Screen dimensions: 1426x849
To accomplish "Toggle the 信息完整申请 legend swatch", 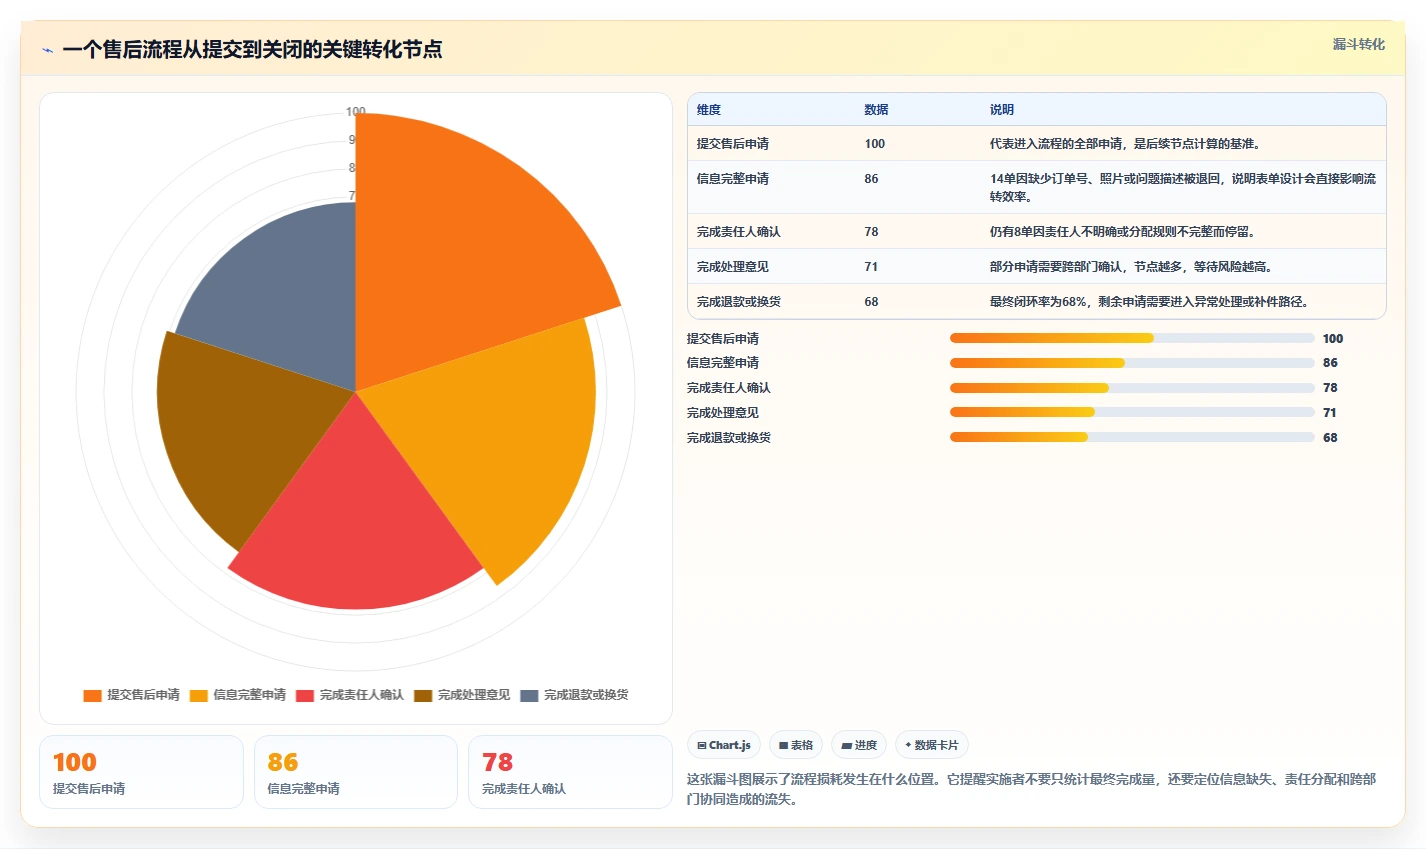I will (x=198, y=695).
